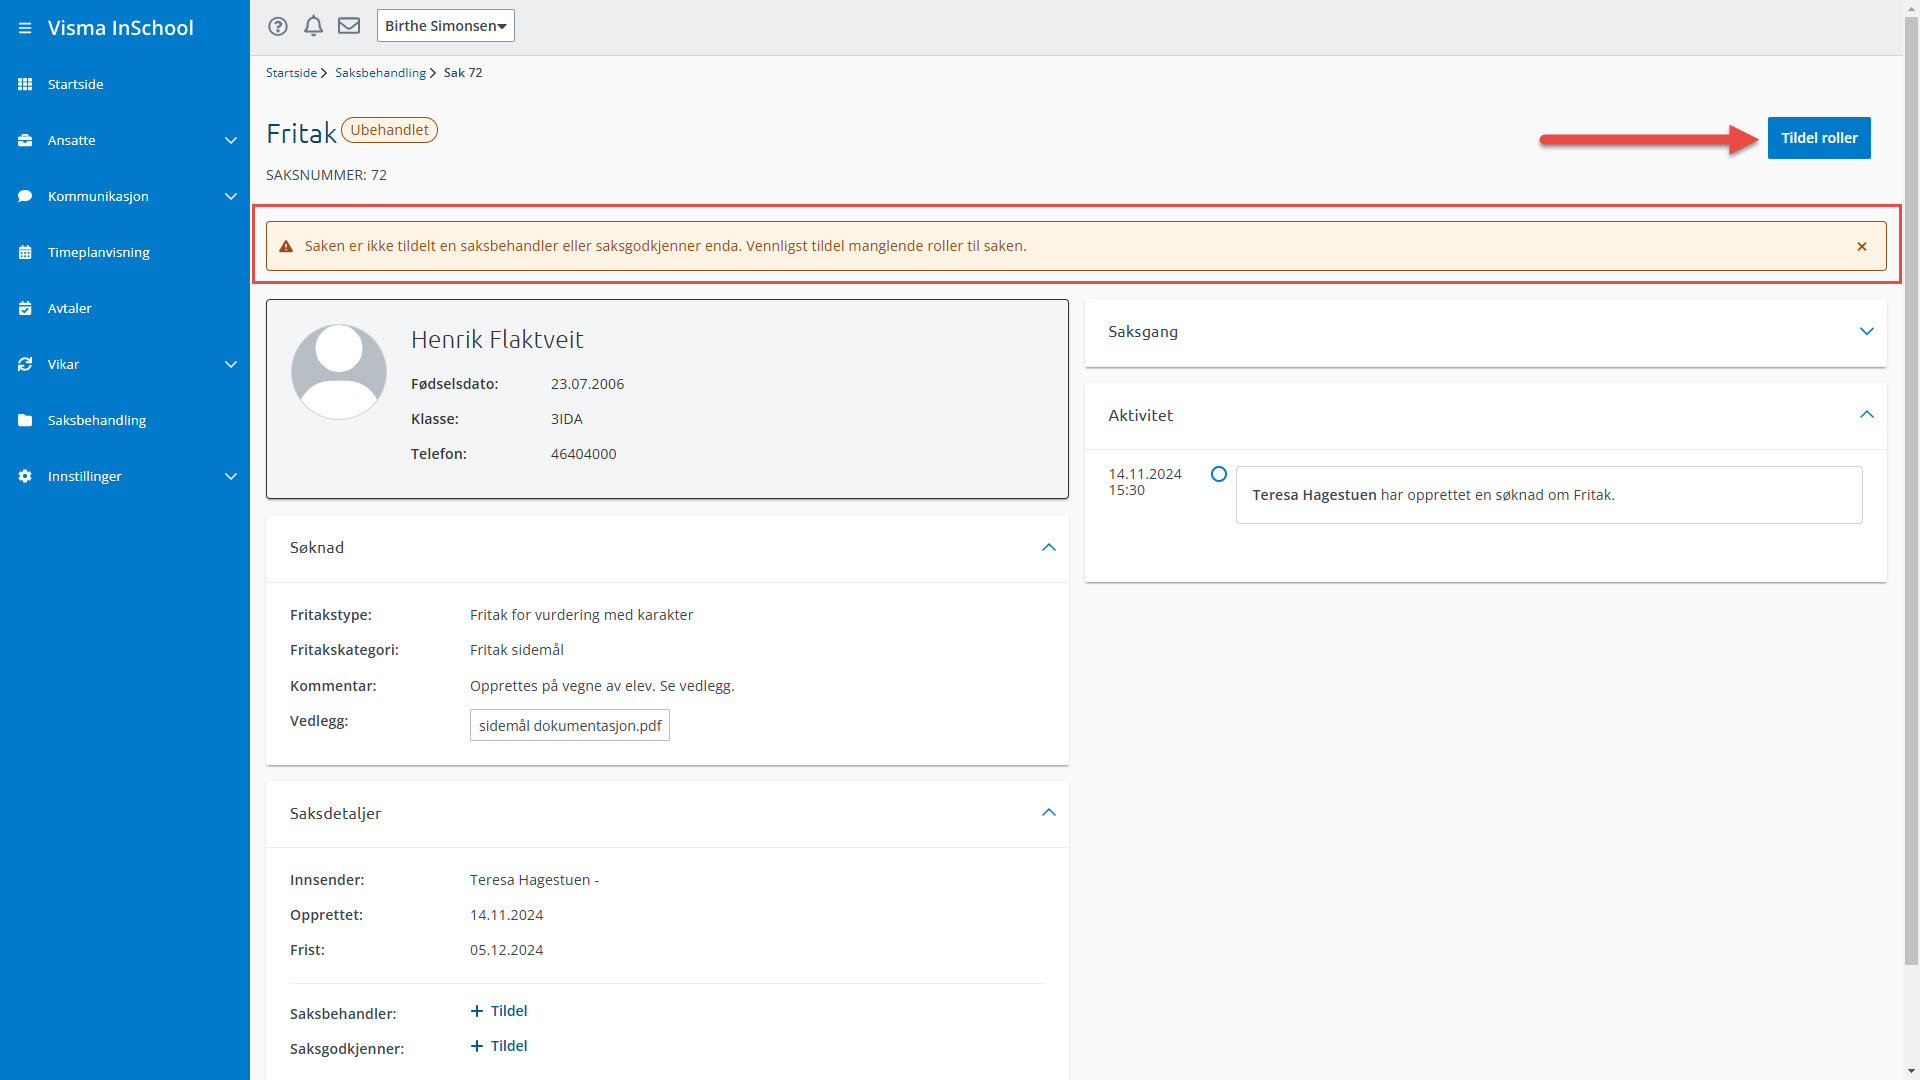Collapse the Aktivitet panel
Image resolution: width=1920 pixels, height=1080 pixels.
coord(1865,415)
